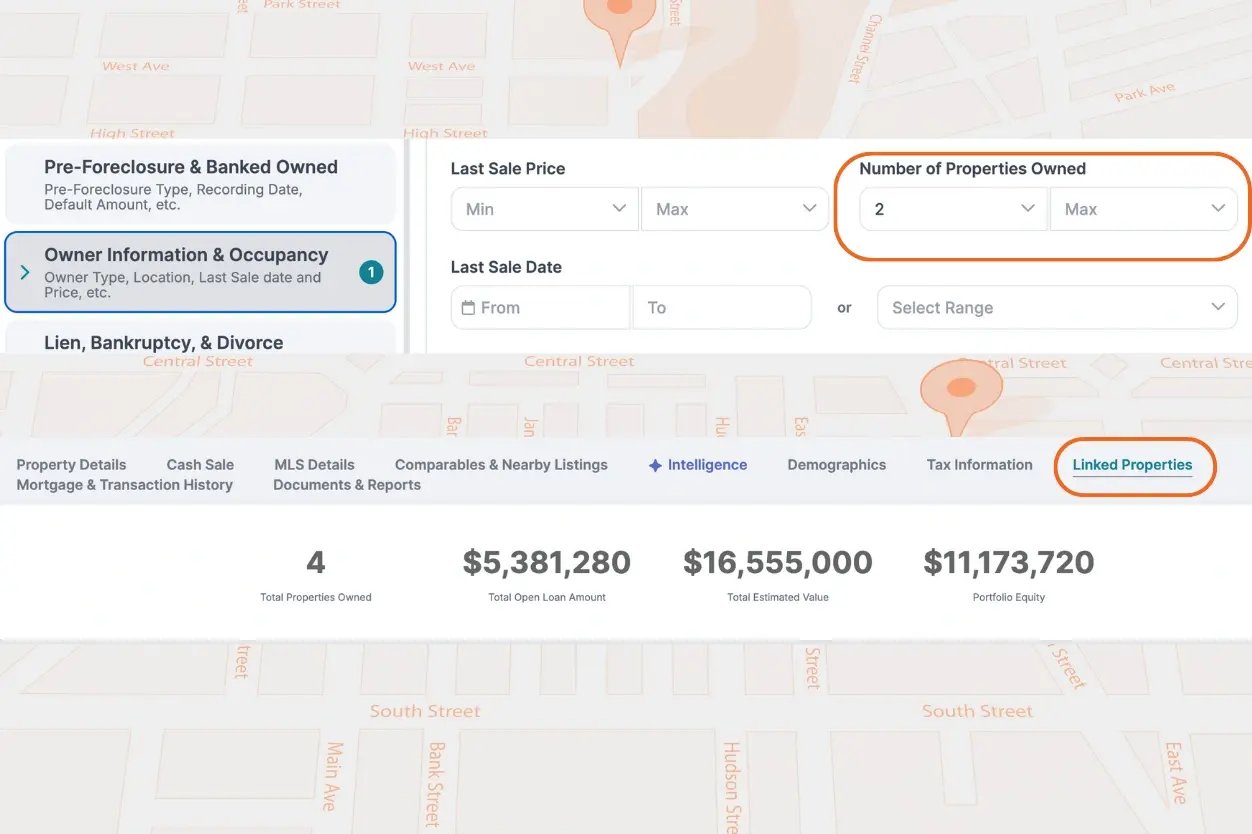Open the Number of Properties Owned Max dropdown
1252x834 pixels.
click(1144, 208)
